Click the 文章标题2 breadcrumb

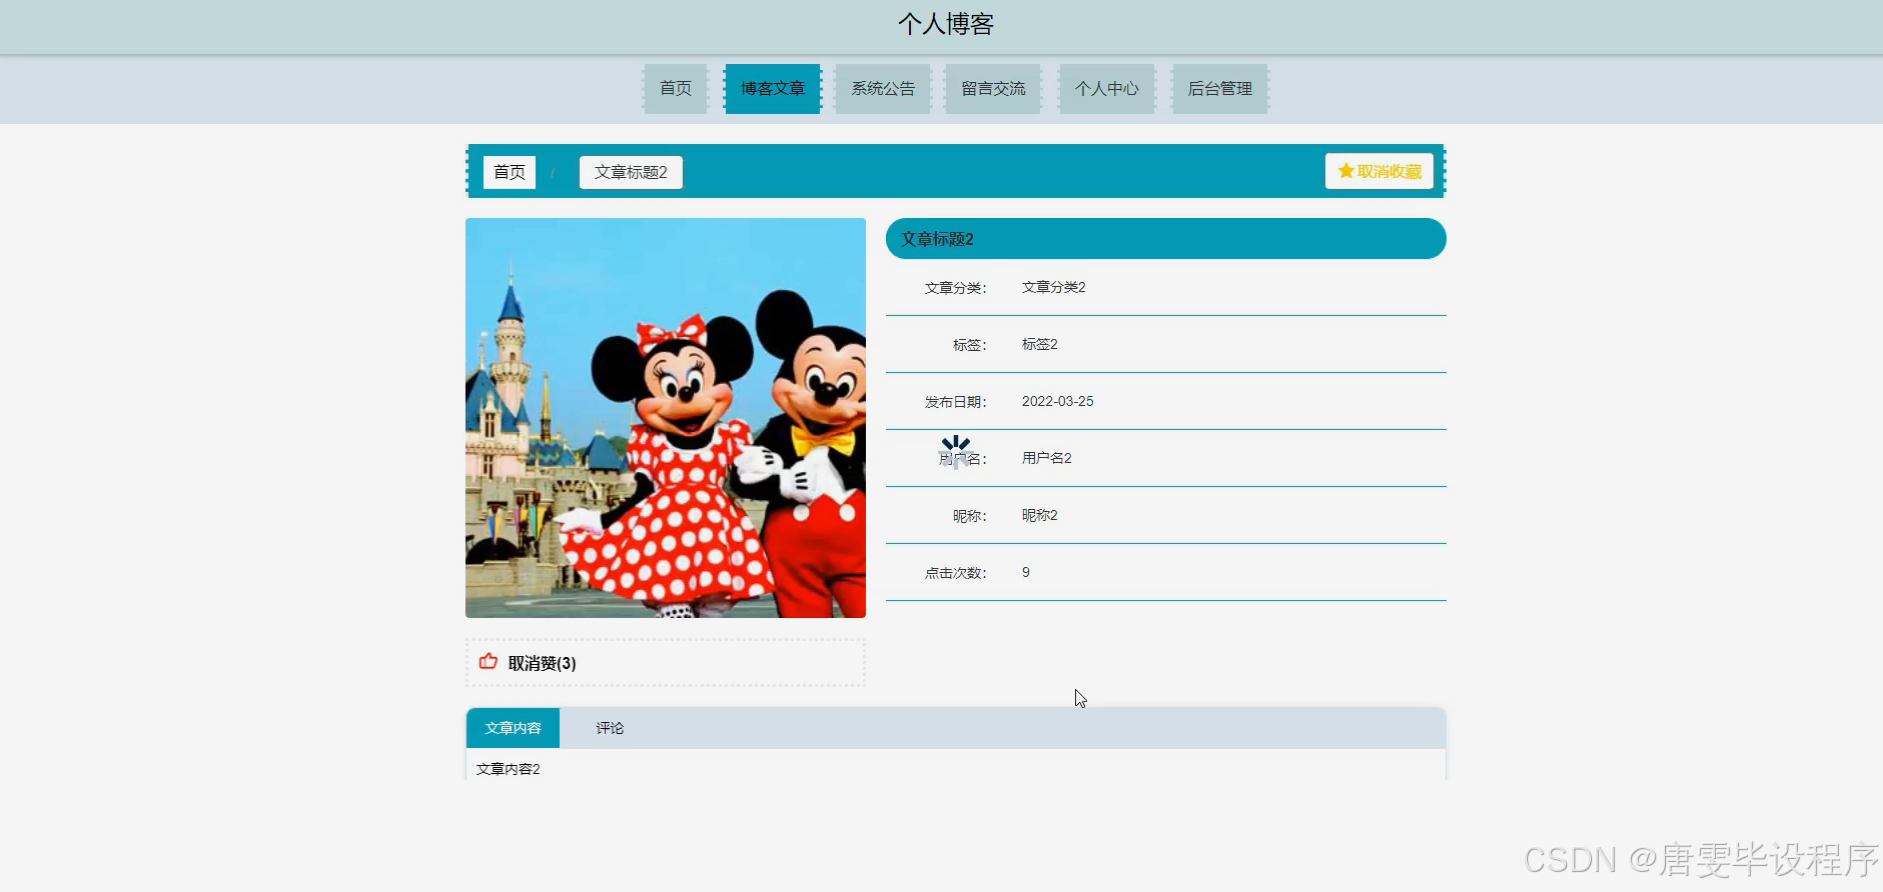pos(631,172)
